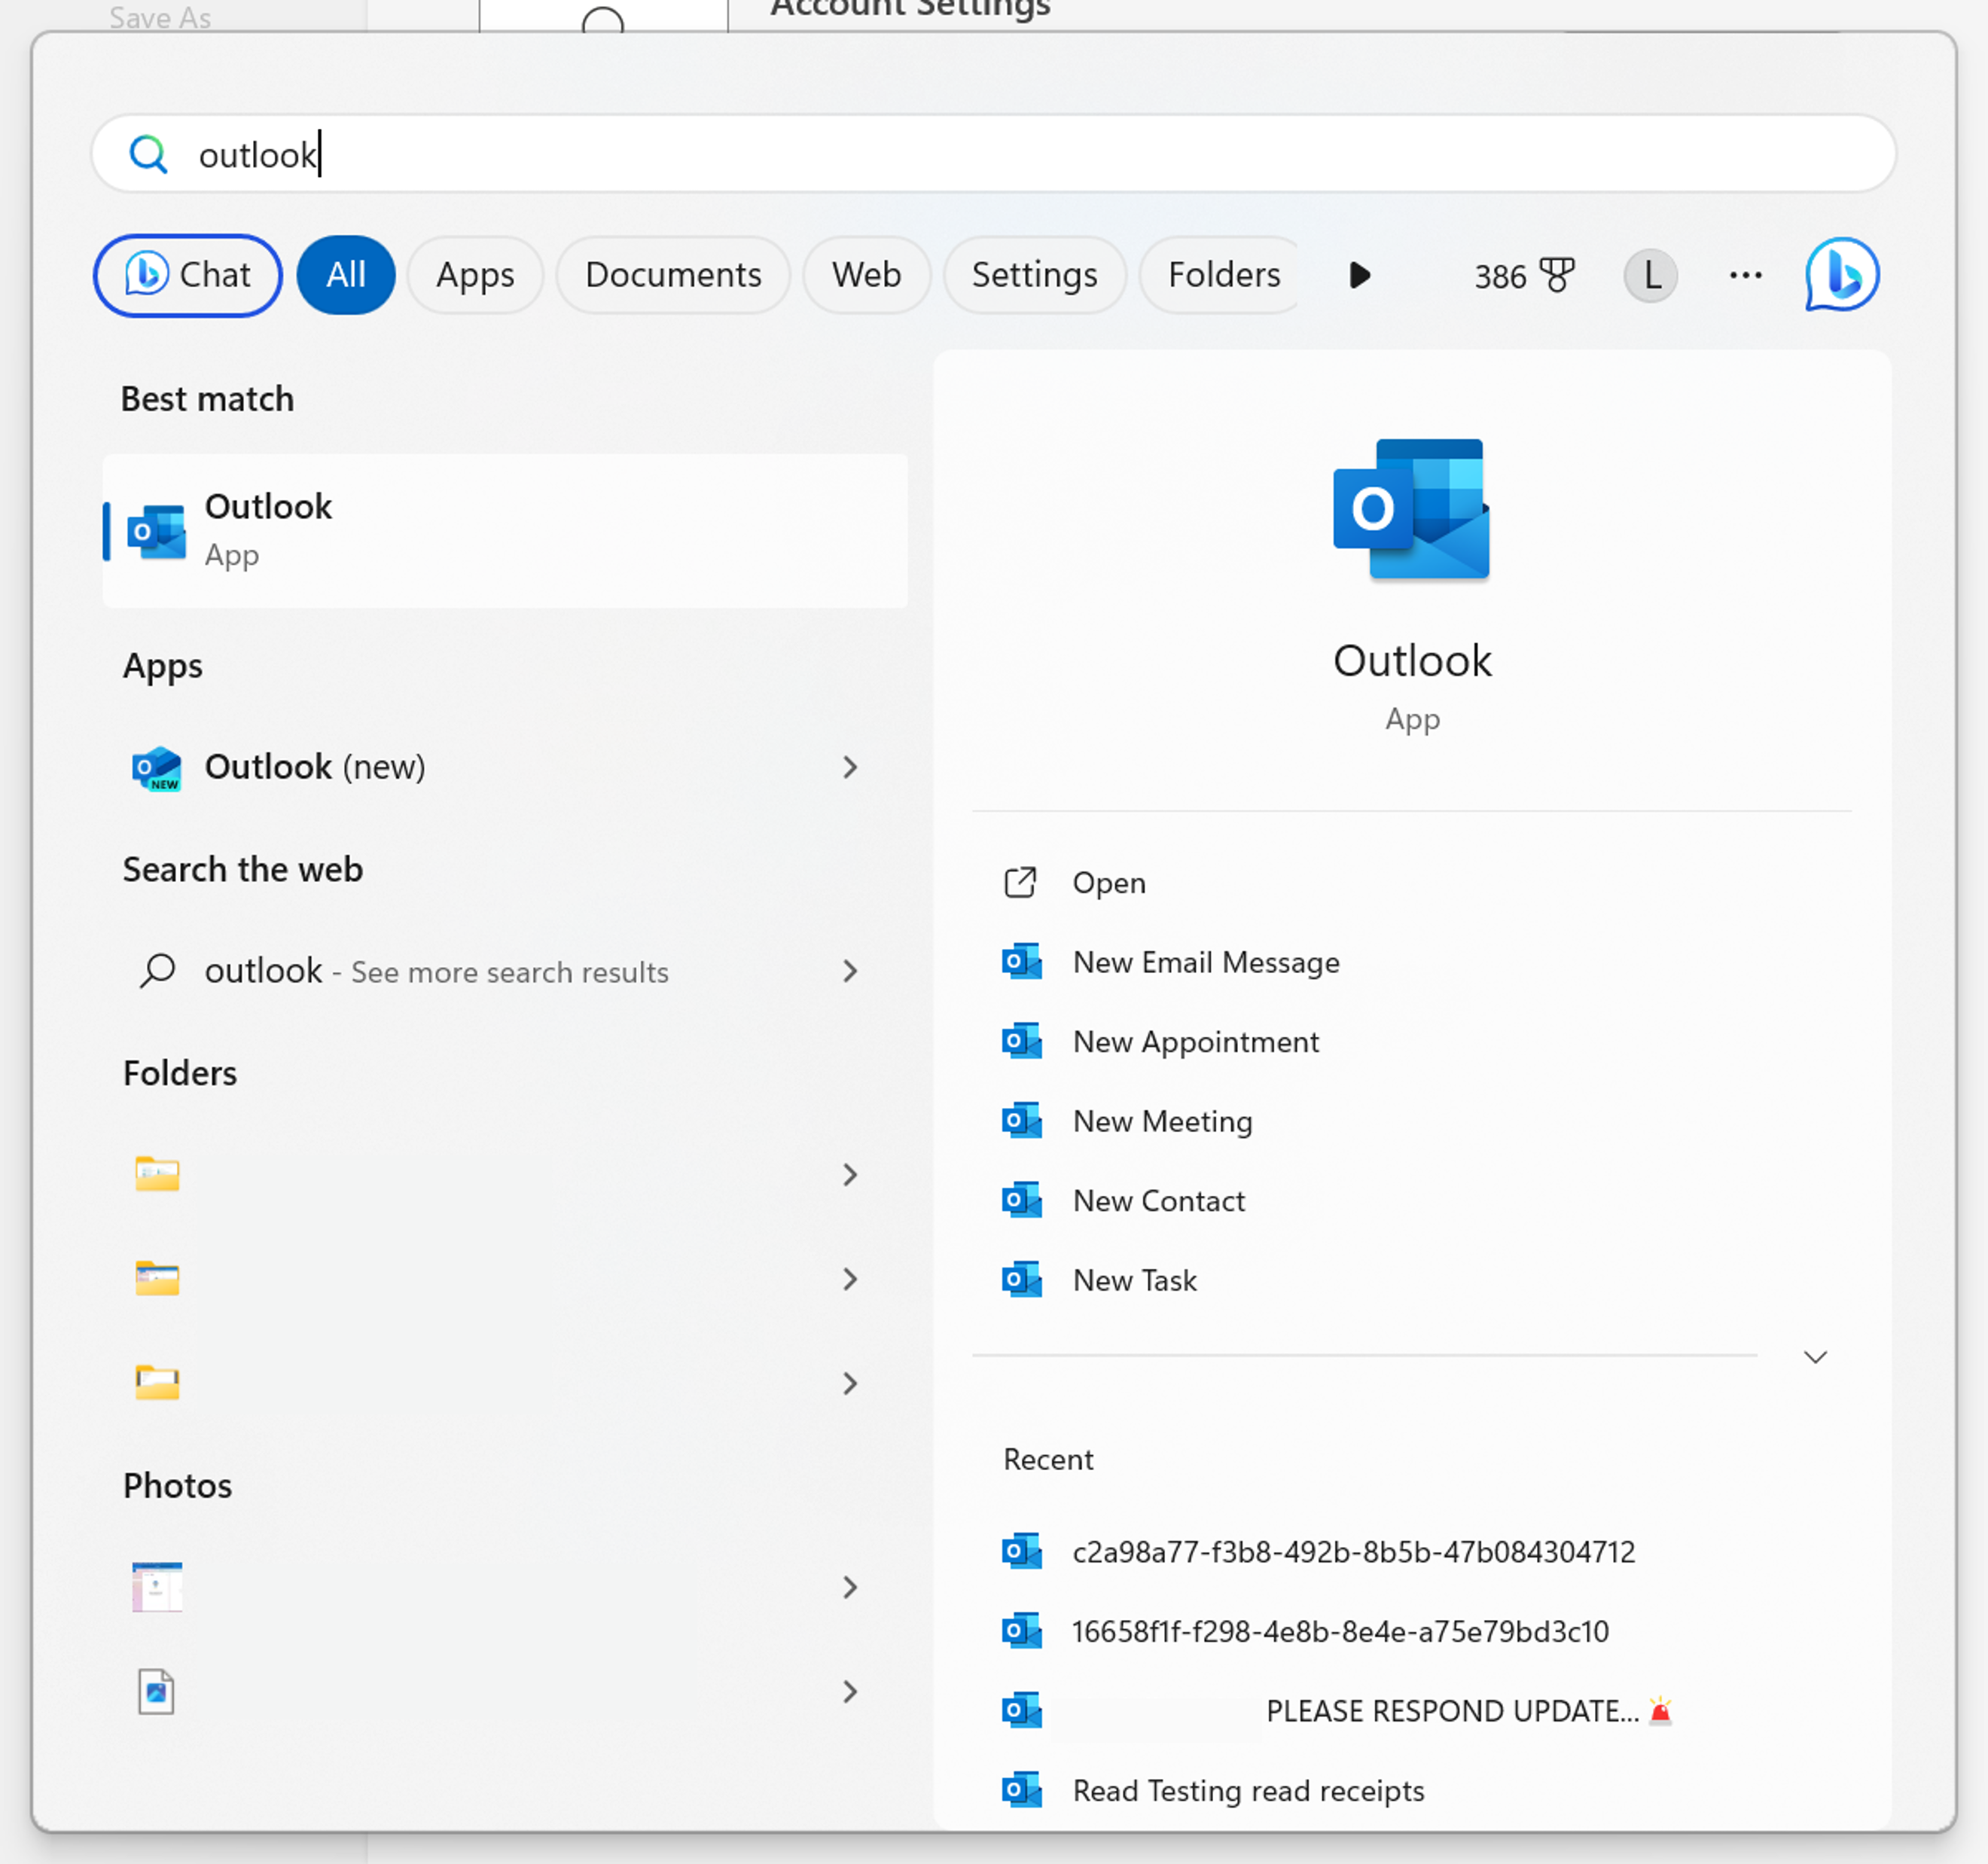Switch to the Documents filter tab
This screenshot has height=1864, width=1988.
coord(673,275)
